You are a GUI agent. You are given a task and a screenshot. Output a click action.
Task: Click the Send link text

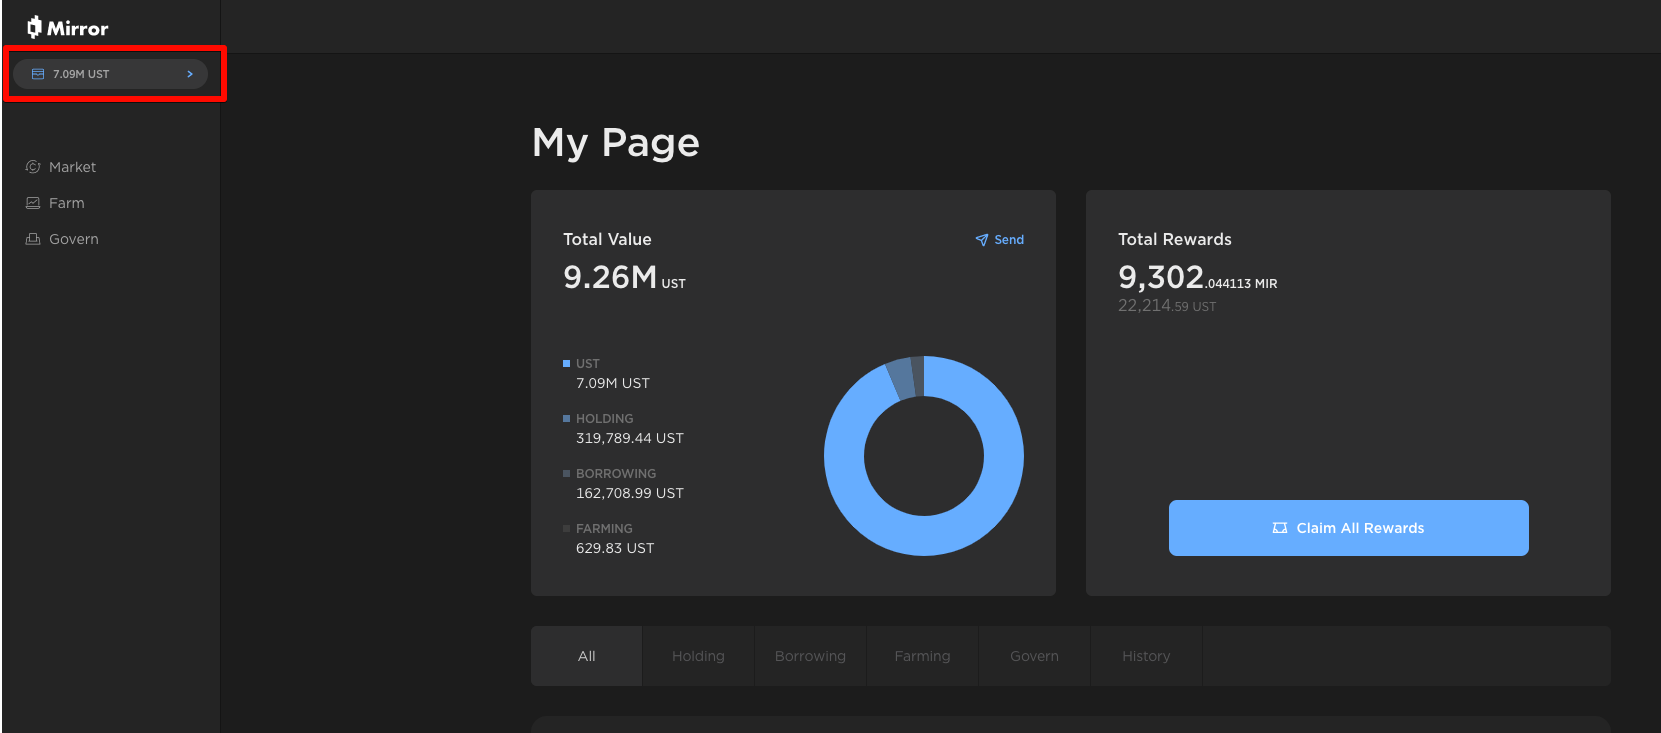point(1009,240)
